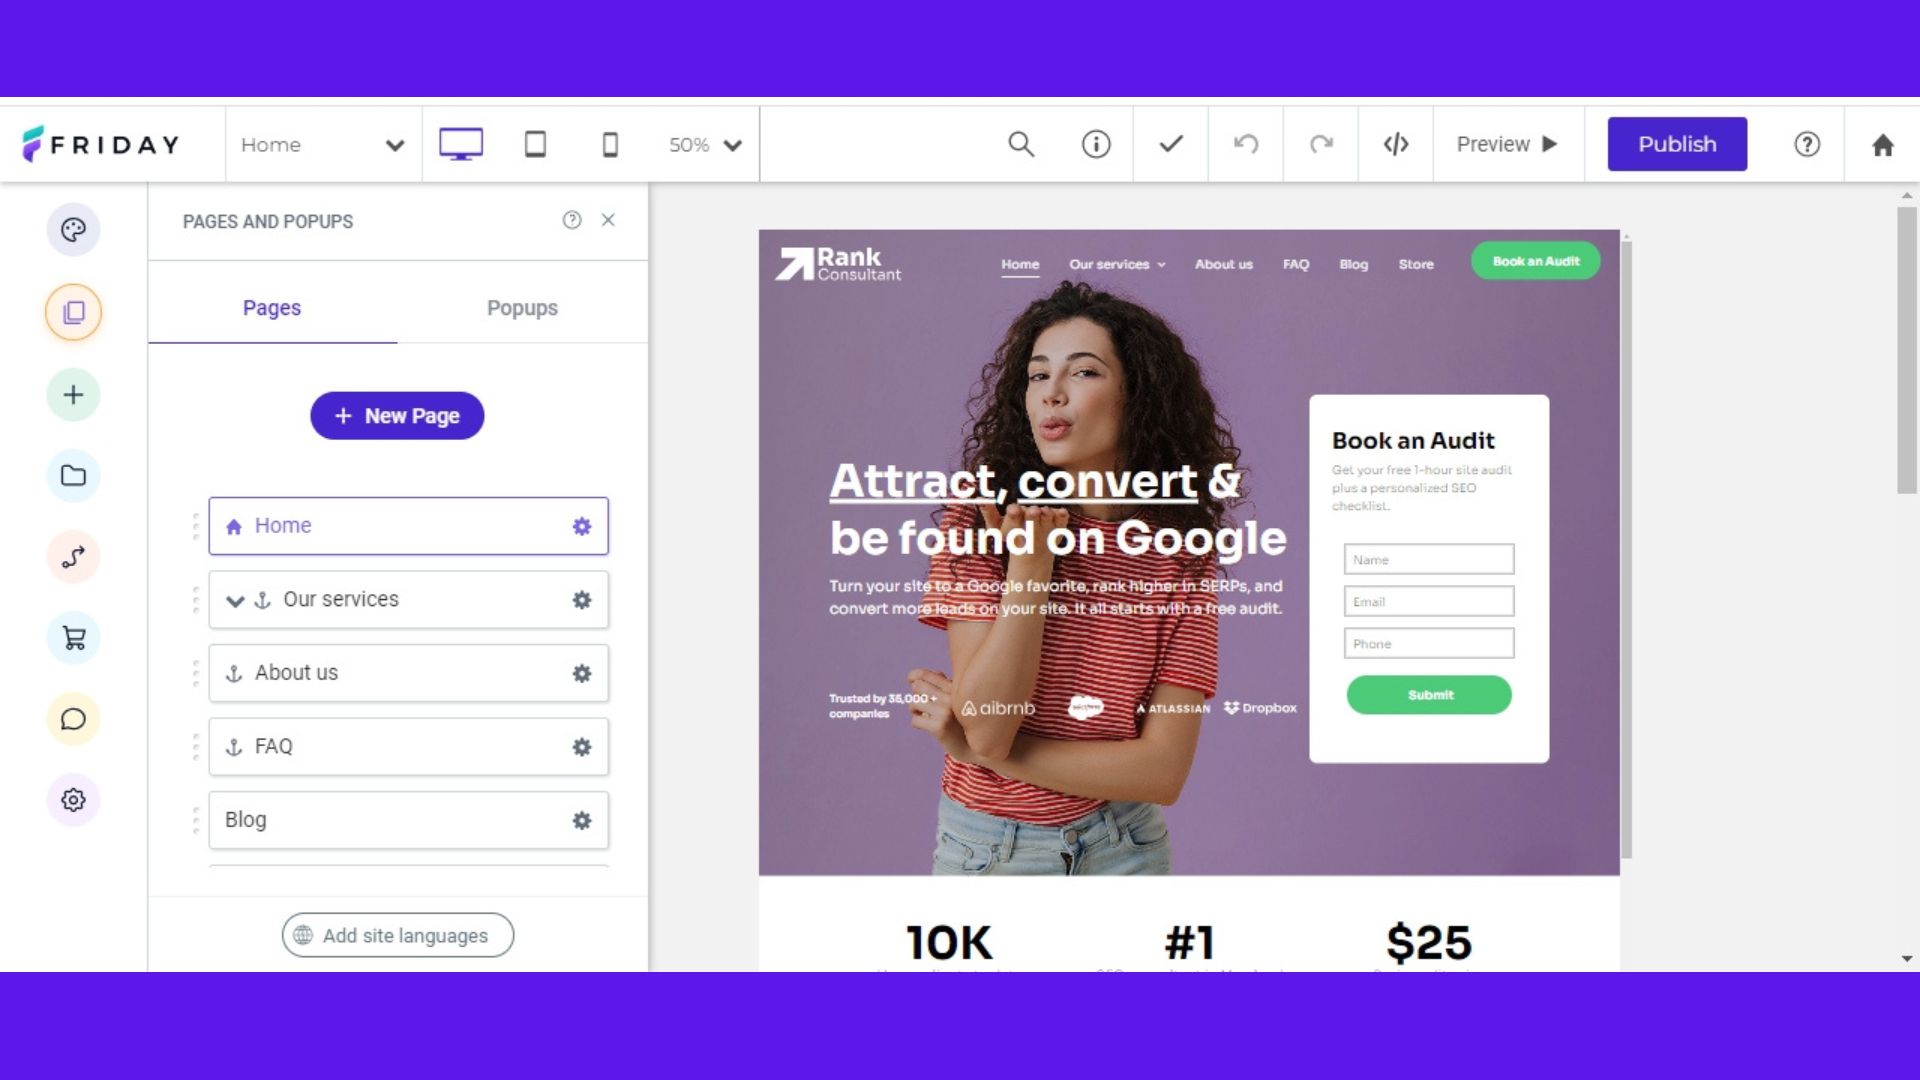Screen dimensions: 1920x1080
Task: Click the info icon in the top bar
Action: coord(1095,144)
